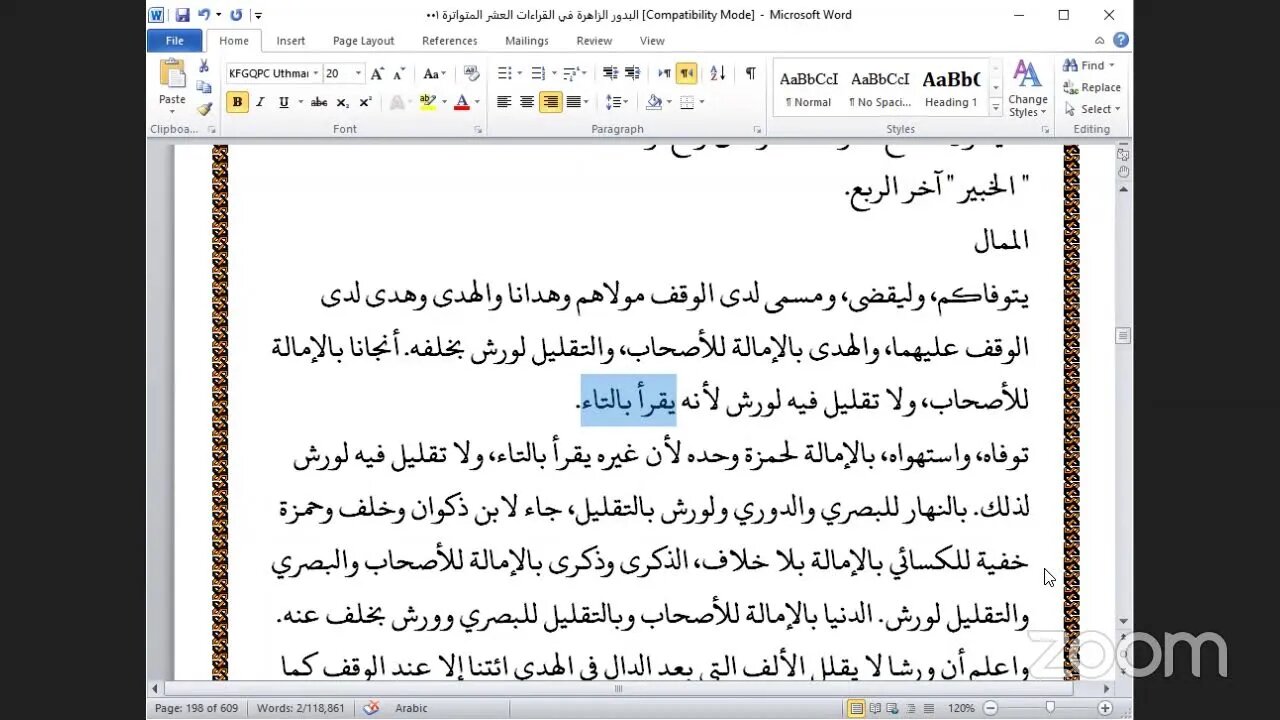
Task: Expand the Borders dropdown arrow
Action: (x=701, y=102)
